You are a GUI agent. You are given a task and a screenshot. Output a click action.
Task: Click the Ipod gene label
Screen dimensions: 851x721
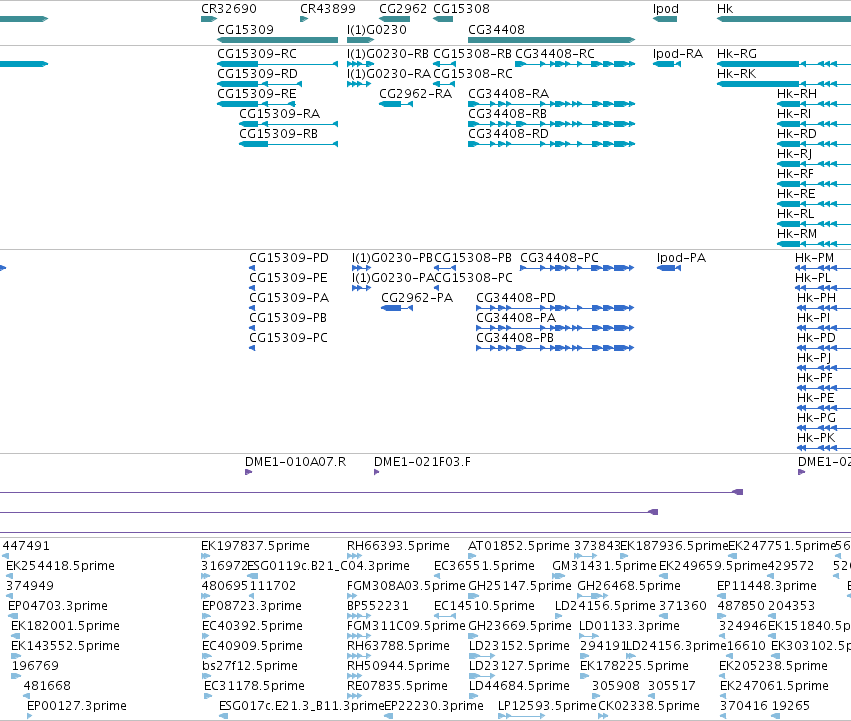(x=666, y=9)
